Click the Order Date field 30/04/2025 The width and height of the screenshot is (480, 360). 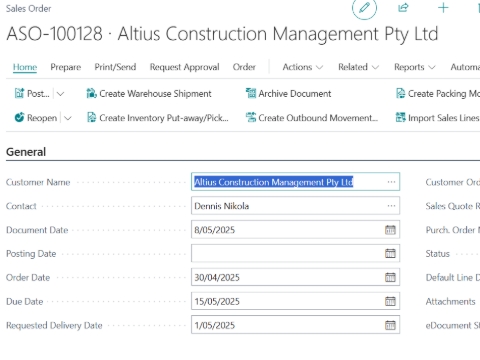[295, 277]
